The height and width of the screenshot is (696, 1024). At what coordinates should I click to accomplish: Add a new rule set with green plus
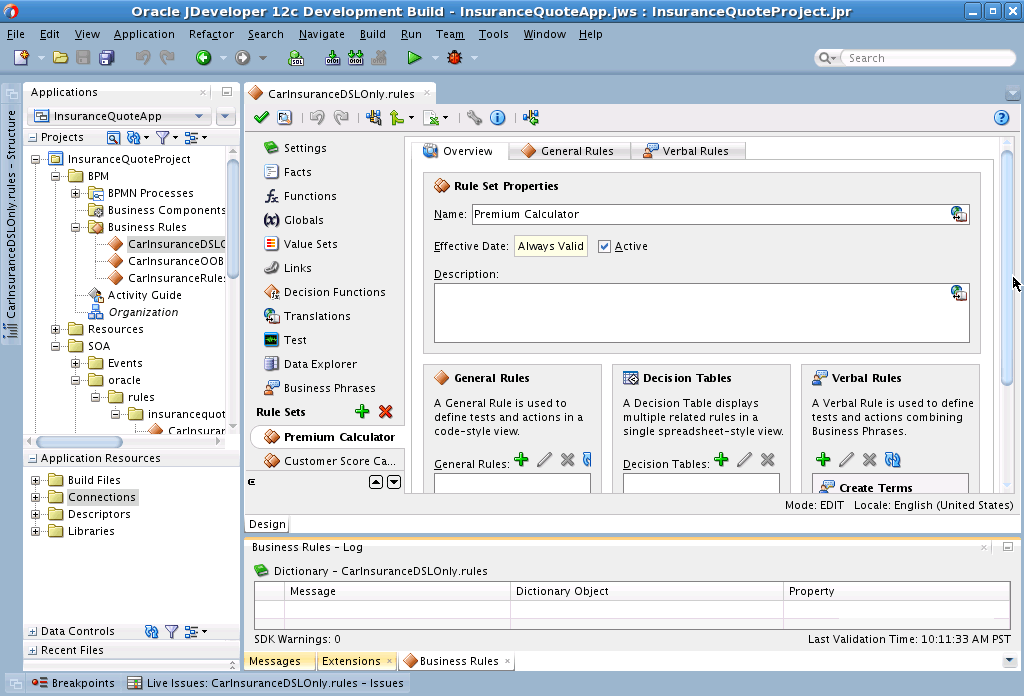tap(362, 411)
